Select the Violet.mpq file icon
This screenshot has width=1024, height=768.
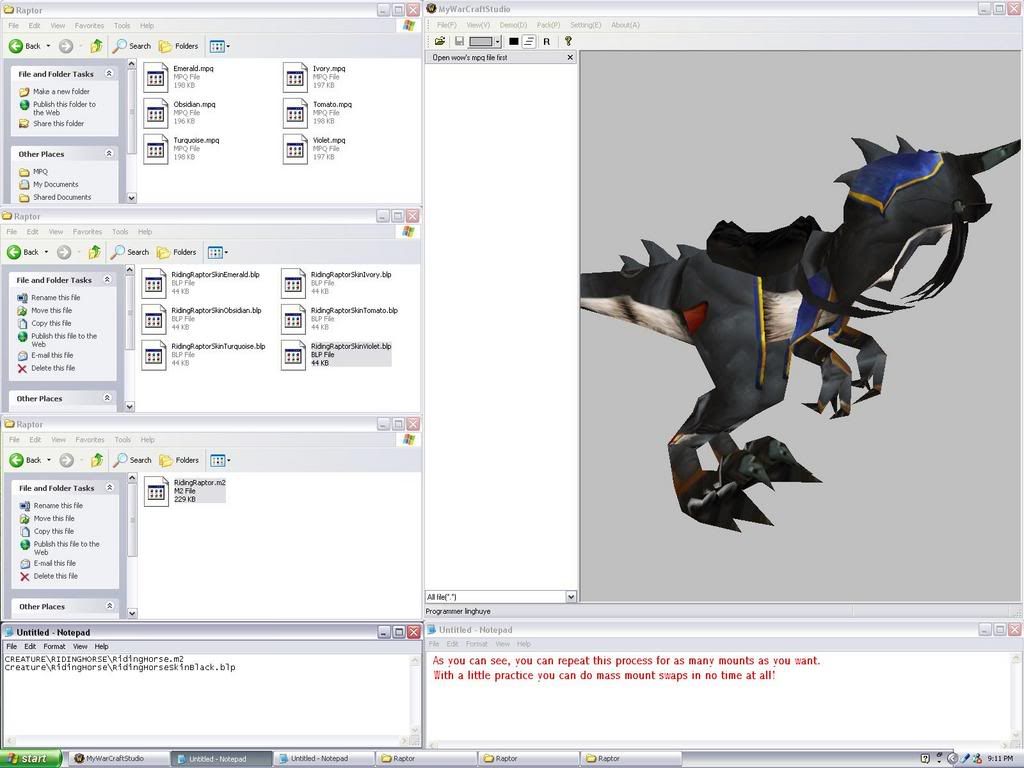tap(295, 150)
